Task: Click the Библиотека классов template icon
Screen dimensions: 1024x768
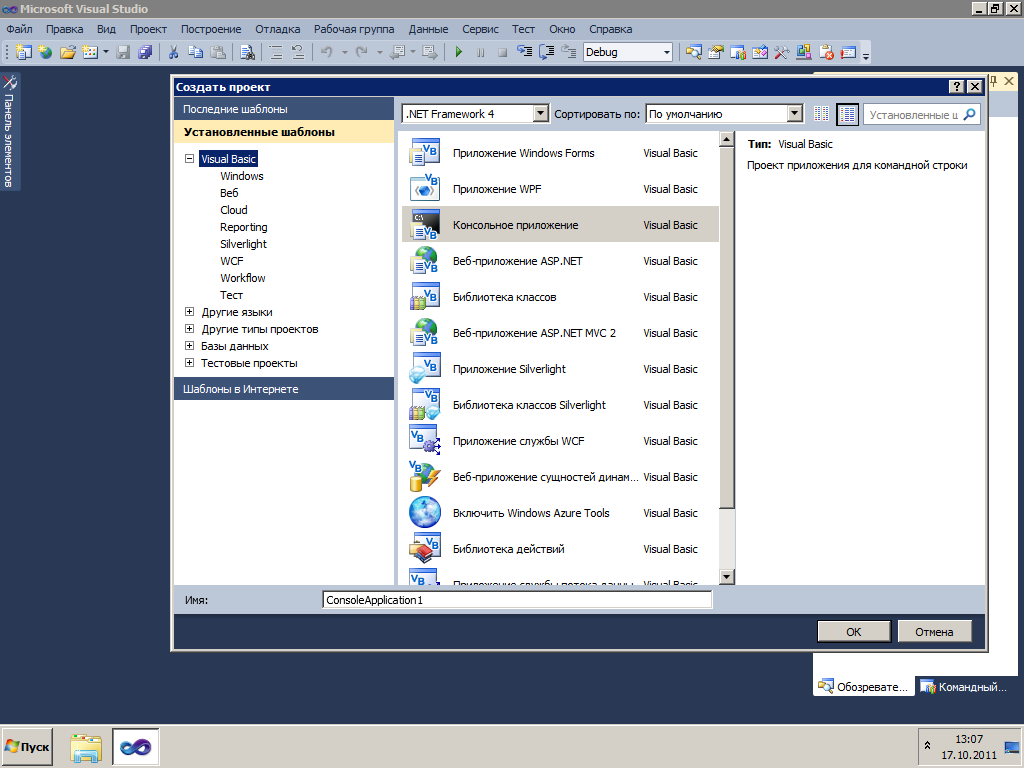Action: click(425, 297)
